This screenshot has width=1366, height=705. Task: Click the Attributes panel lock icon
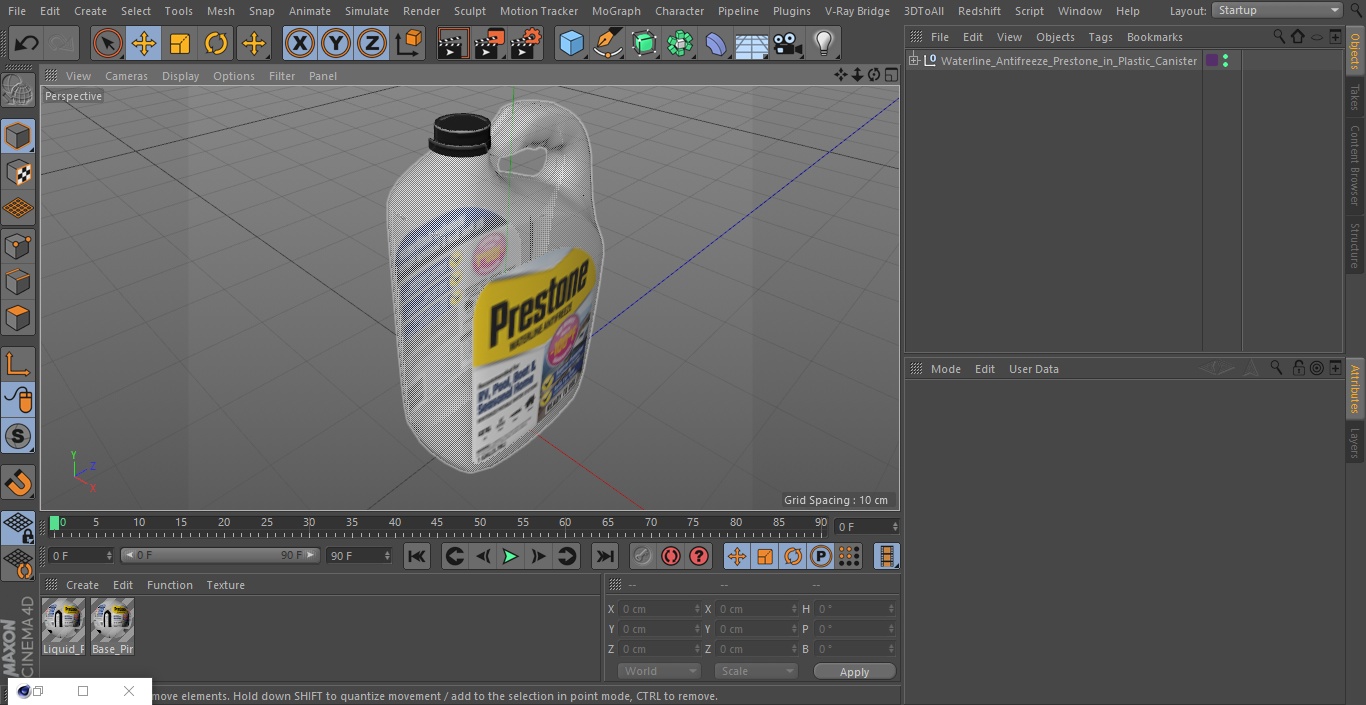pyautogui.click(x=1297, y=368)
